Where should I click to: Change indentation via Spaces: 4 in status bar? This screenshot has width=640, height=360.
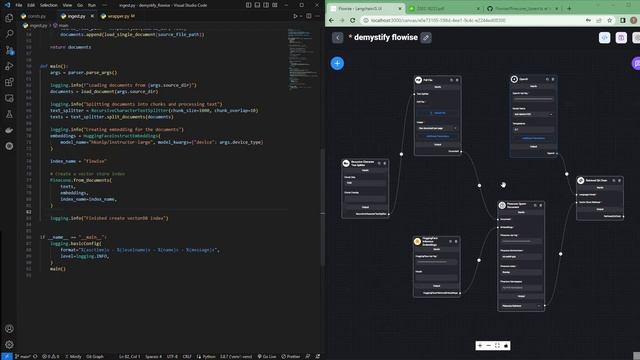[153, 356]
